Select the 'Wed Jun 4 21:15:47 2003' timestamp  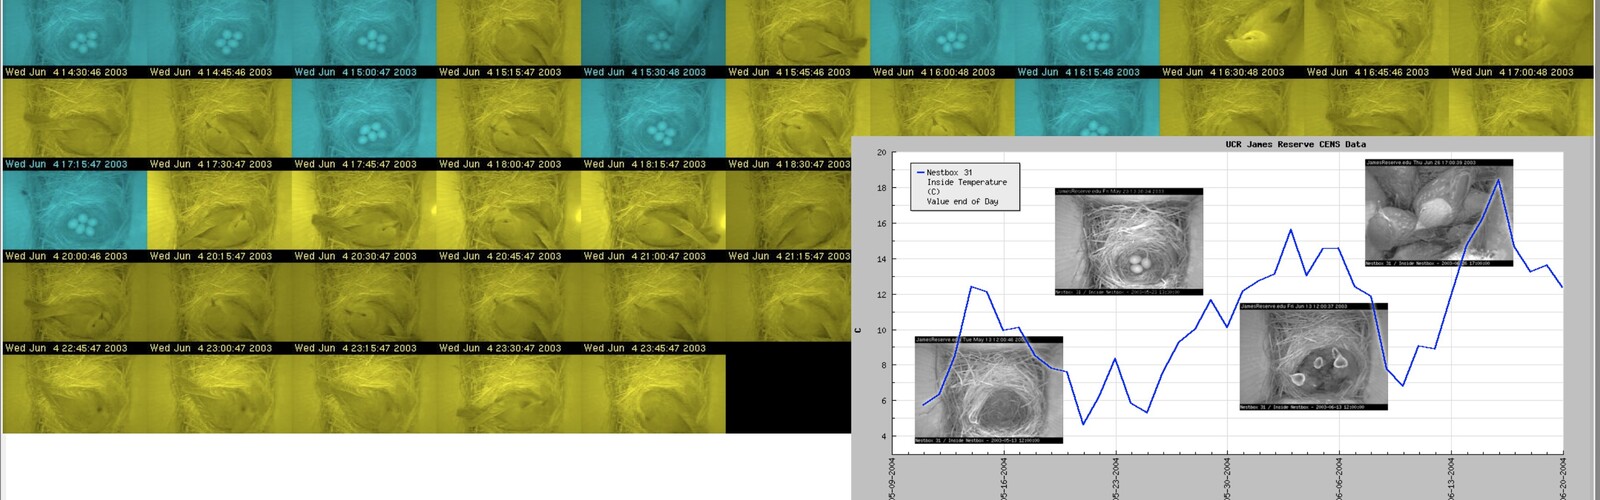[x=789, y=256]
